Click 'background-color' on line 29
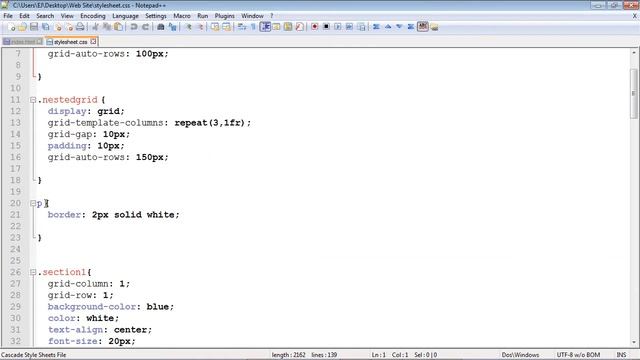The image size is (640, 360). click(92, 307)
